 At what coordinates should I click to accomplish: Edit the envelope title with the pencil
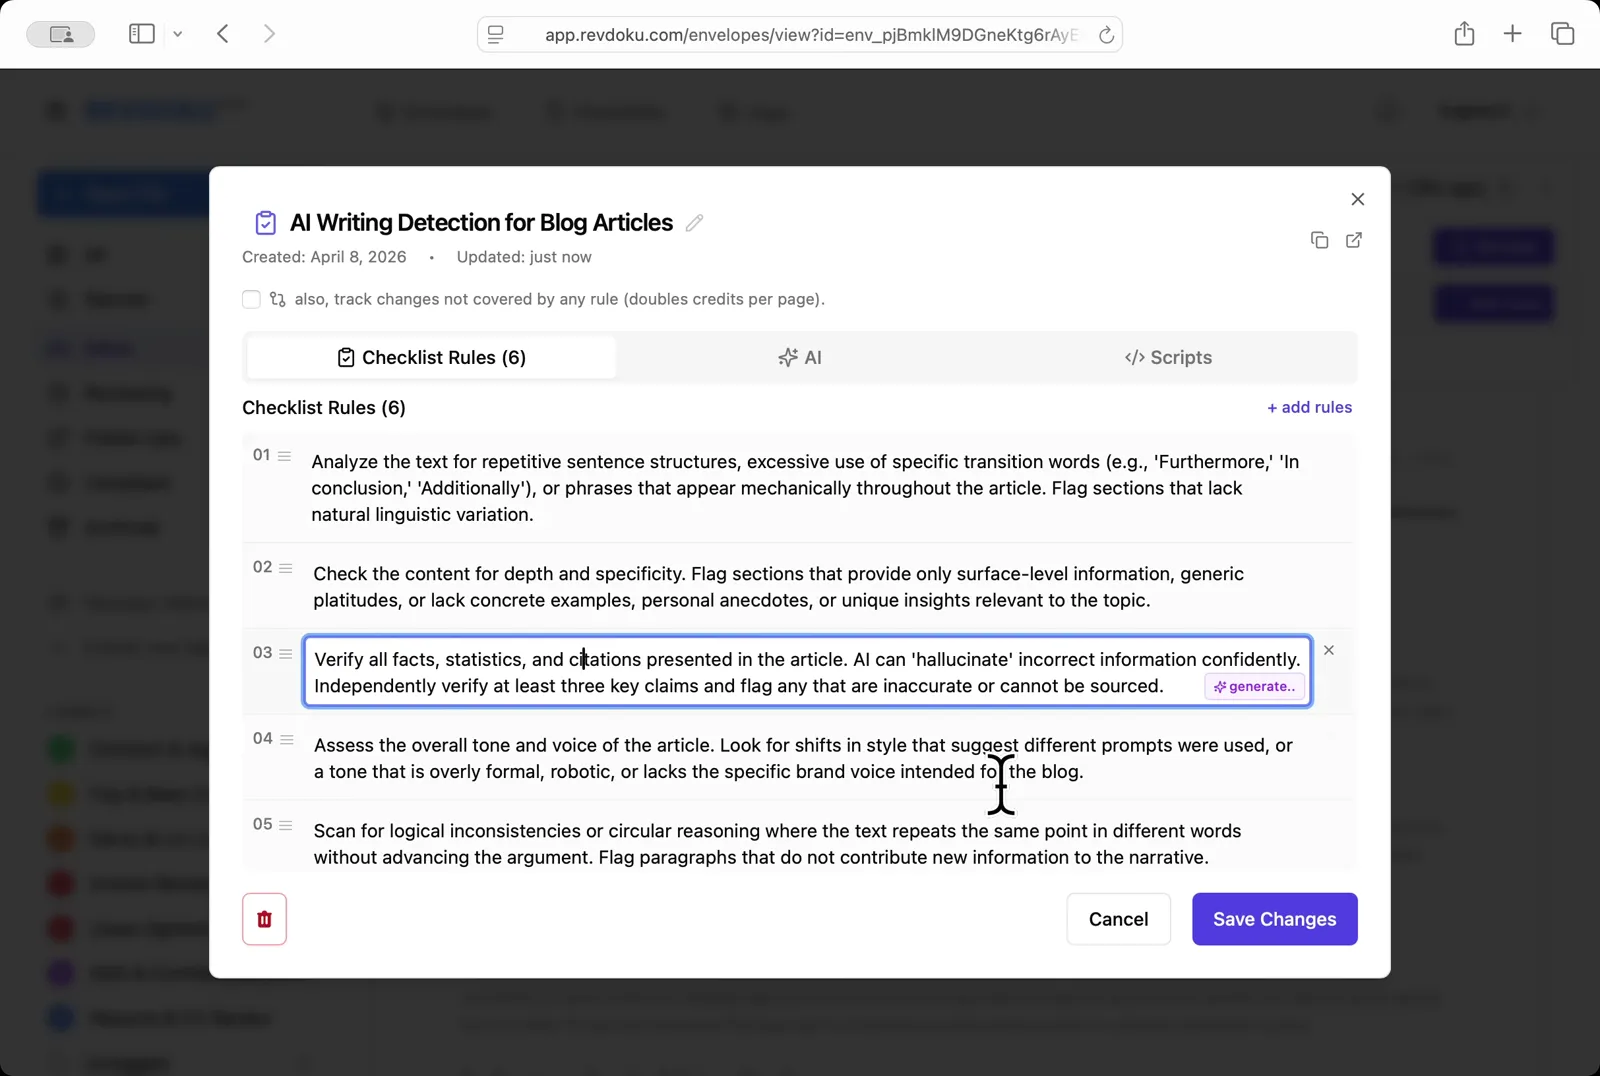693,222
